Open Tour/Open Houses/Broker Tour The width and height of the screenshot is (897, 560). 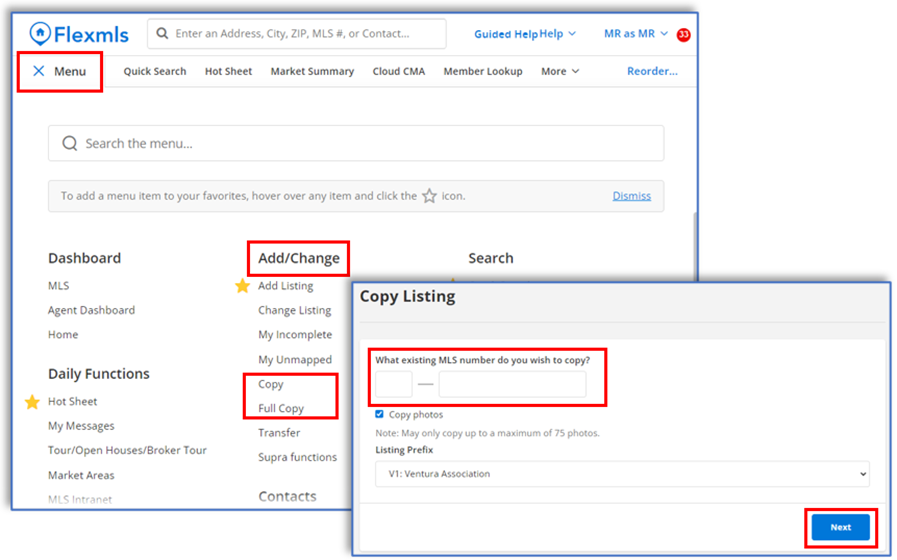coord(127,451)
